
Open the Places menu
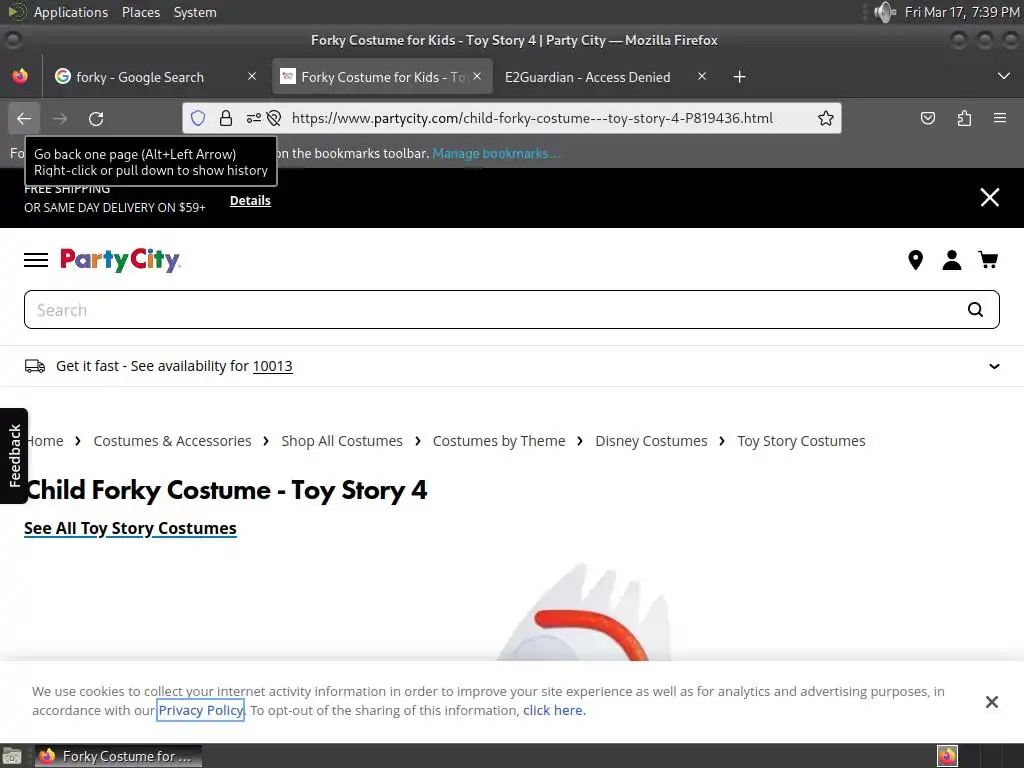[x=141, y=12]
